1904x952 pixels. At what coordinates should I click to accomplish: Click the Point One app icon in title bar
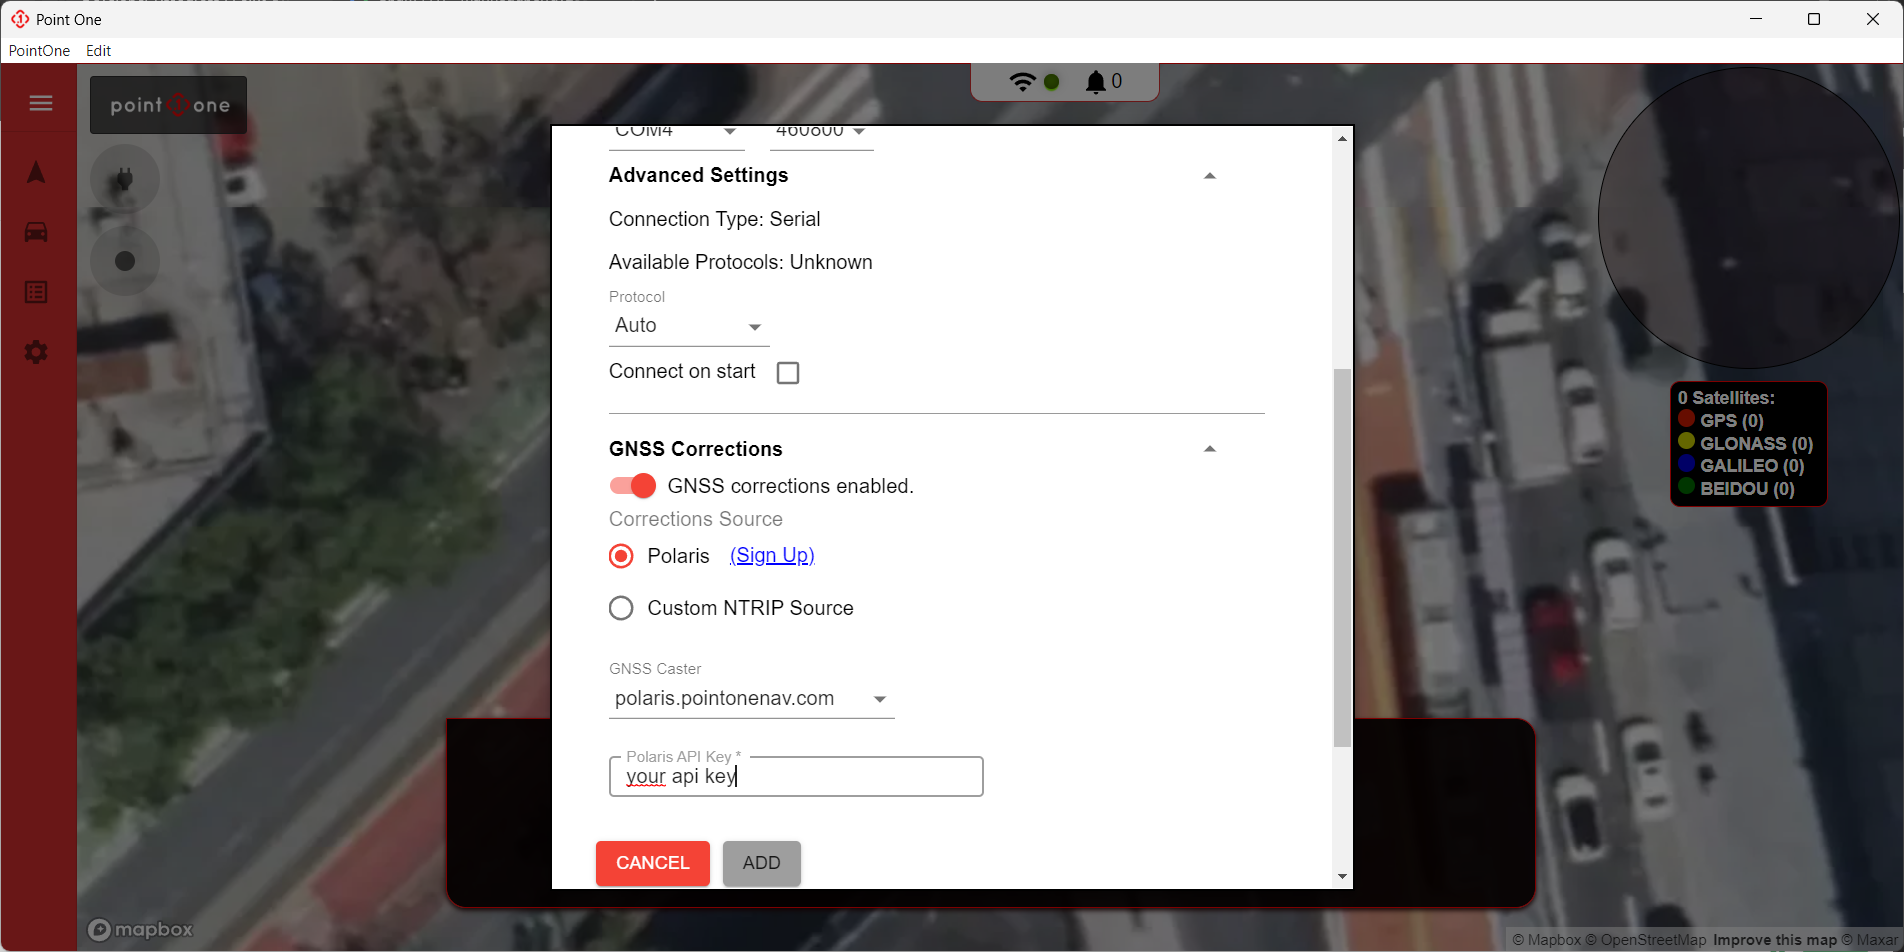click(19, 19)
